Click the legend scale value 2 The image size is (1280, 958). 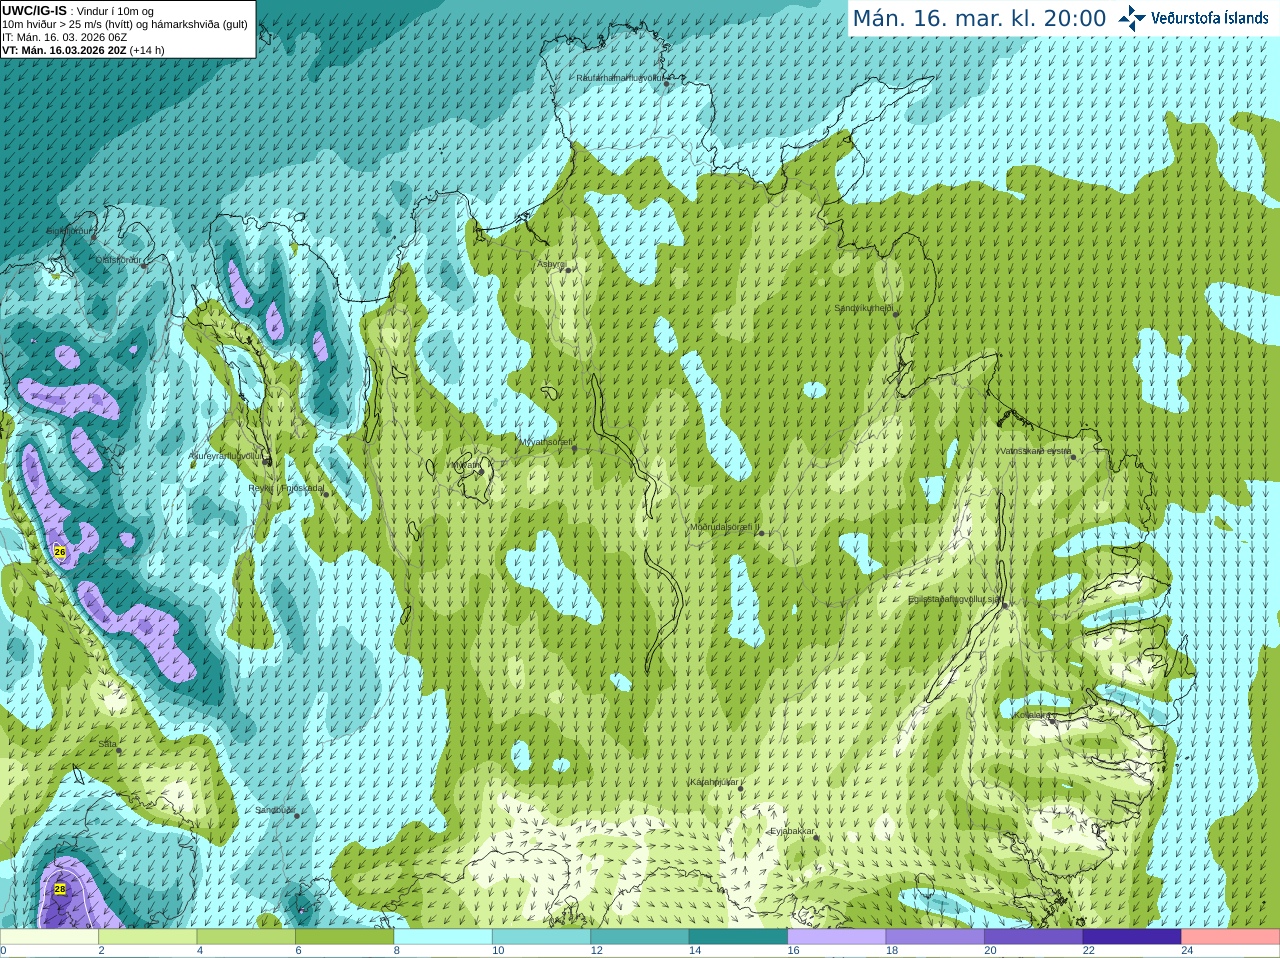point(101,951)
